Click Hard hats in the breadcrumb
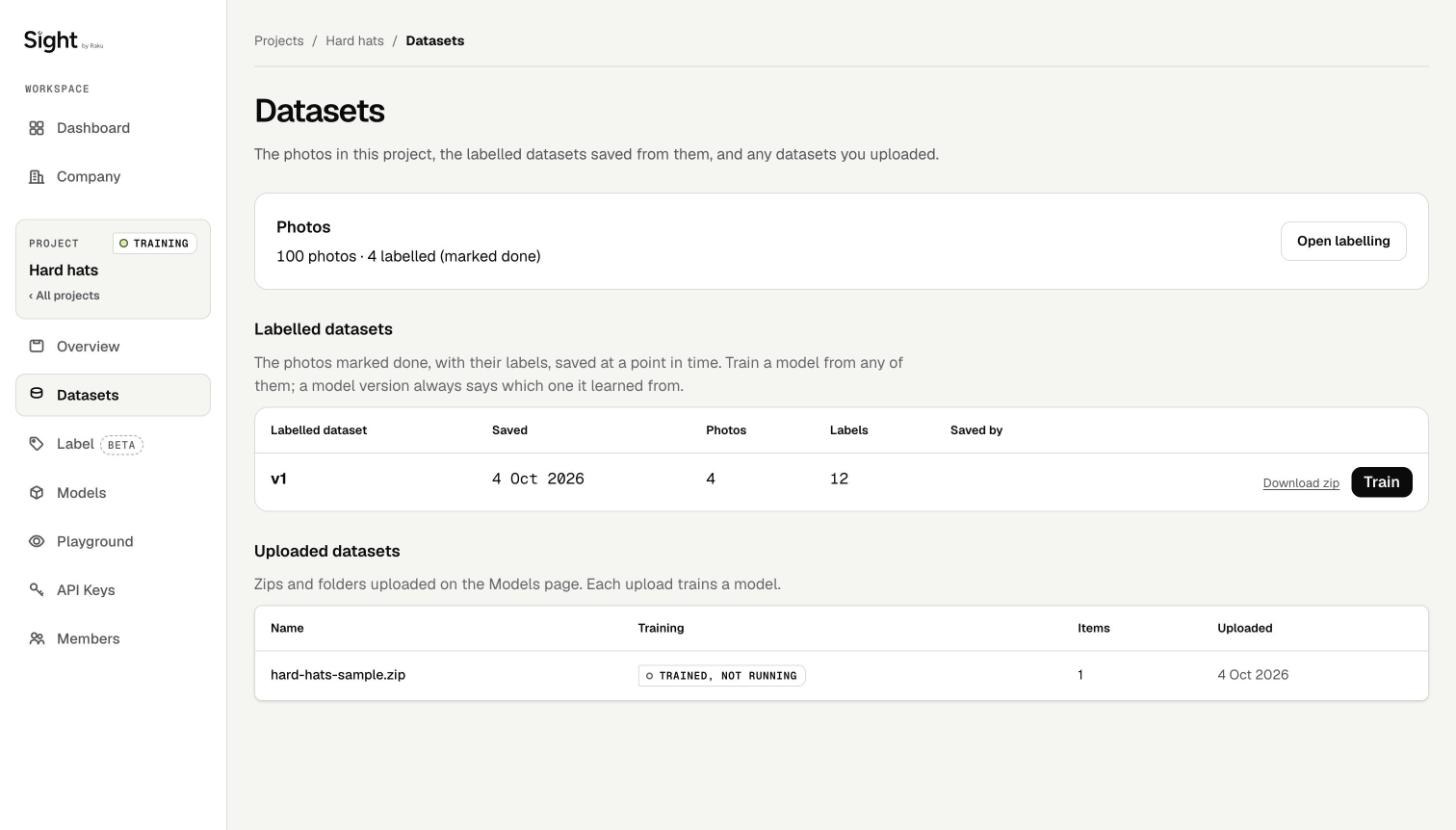The width and height of the screenshot is (1456, 830). 355,41
